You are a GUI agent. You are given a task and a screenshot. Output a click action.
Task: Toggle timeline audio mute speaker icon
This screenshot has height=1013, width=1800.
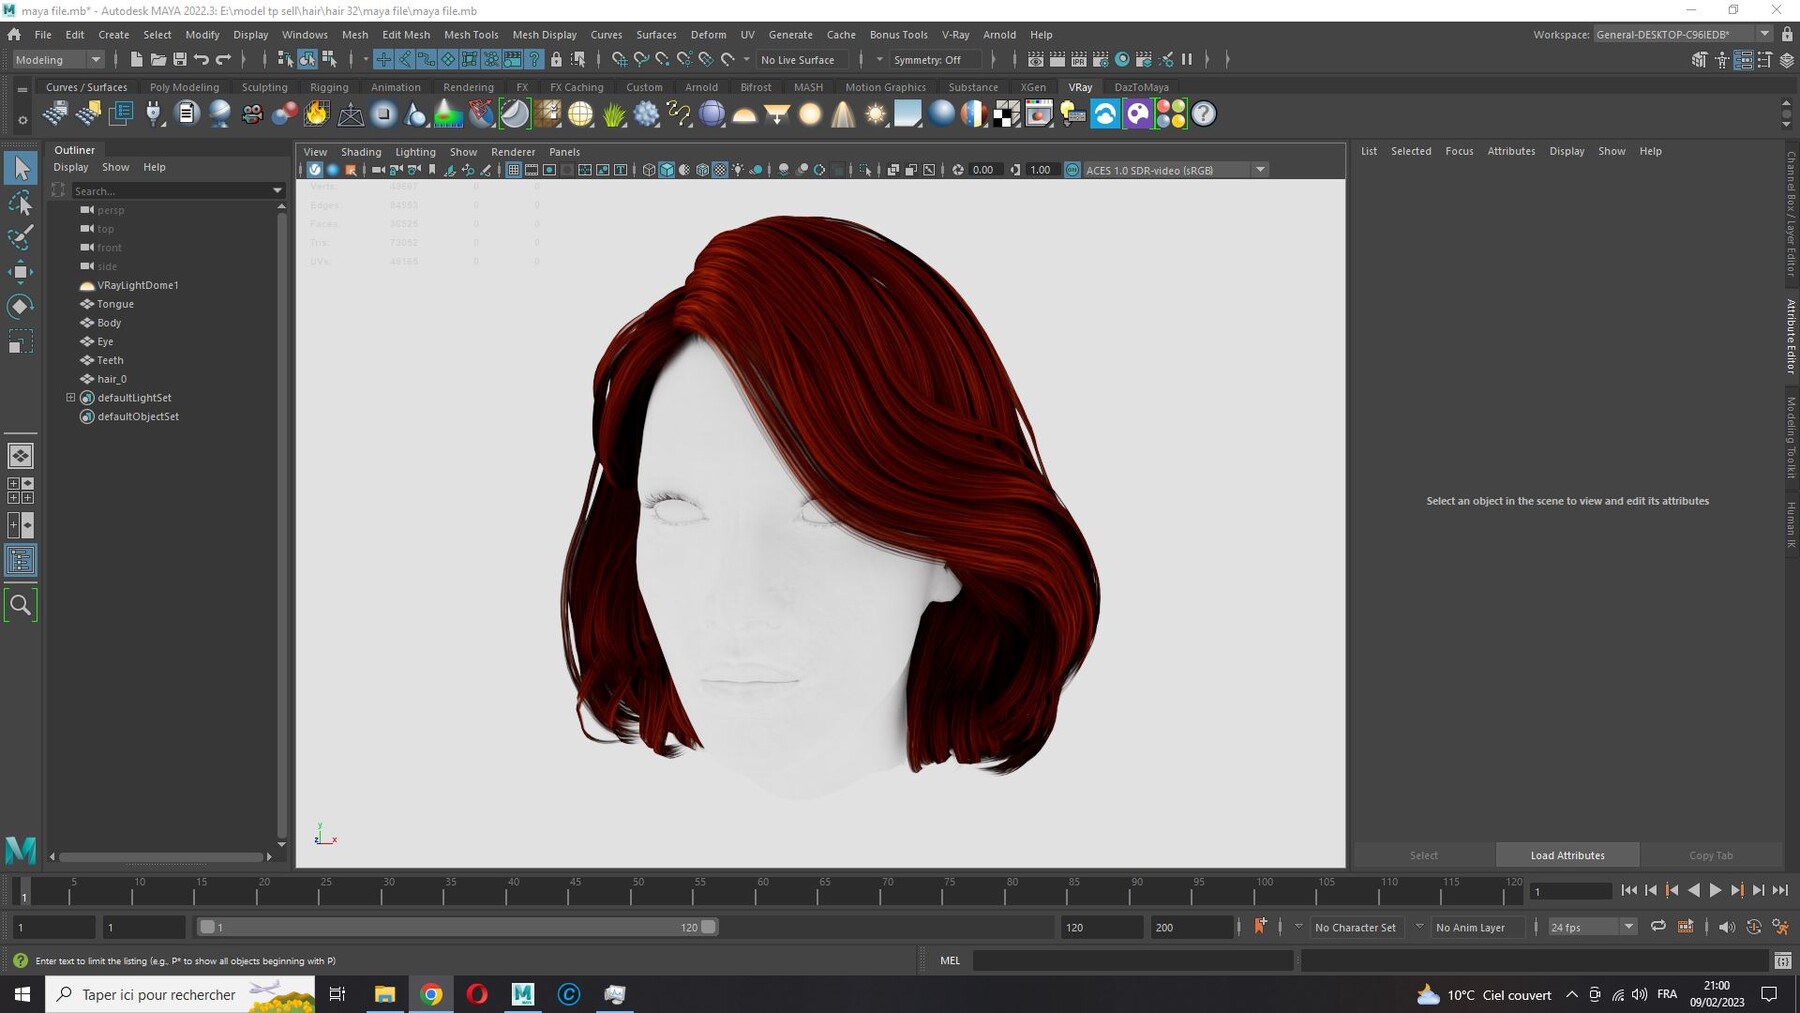coord(1726,927)
